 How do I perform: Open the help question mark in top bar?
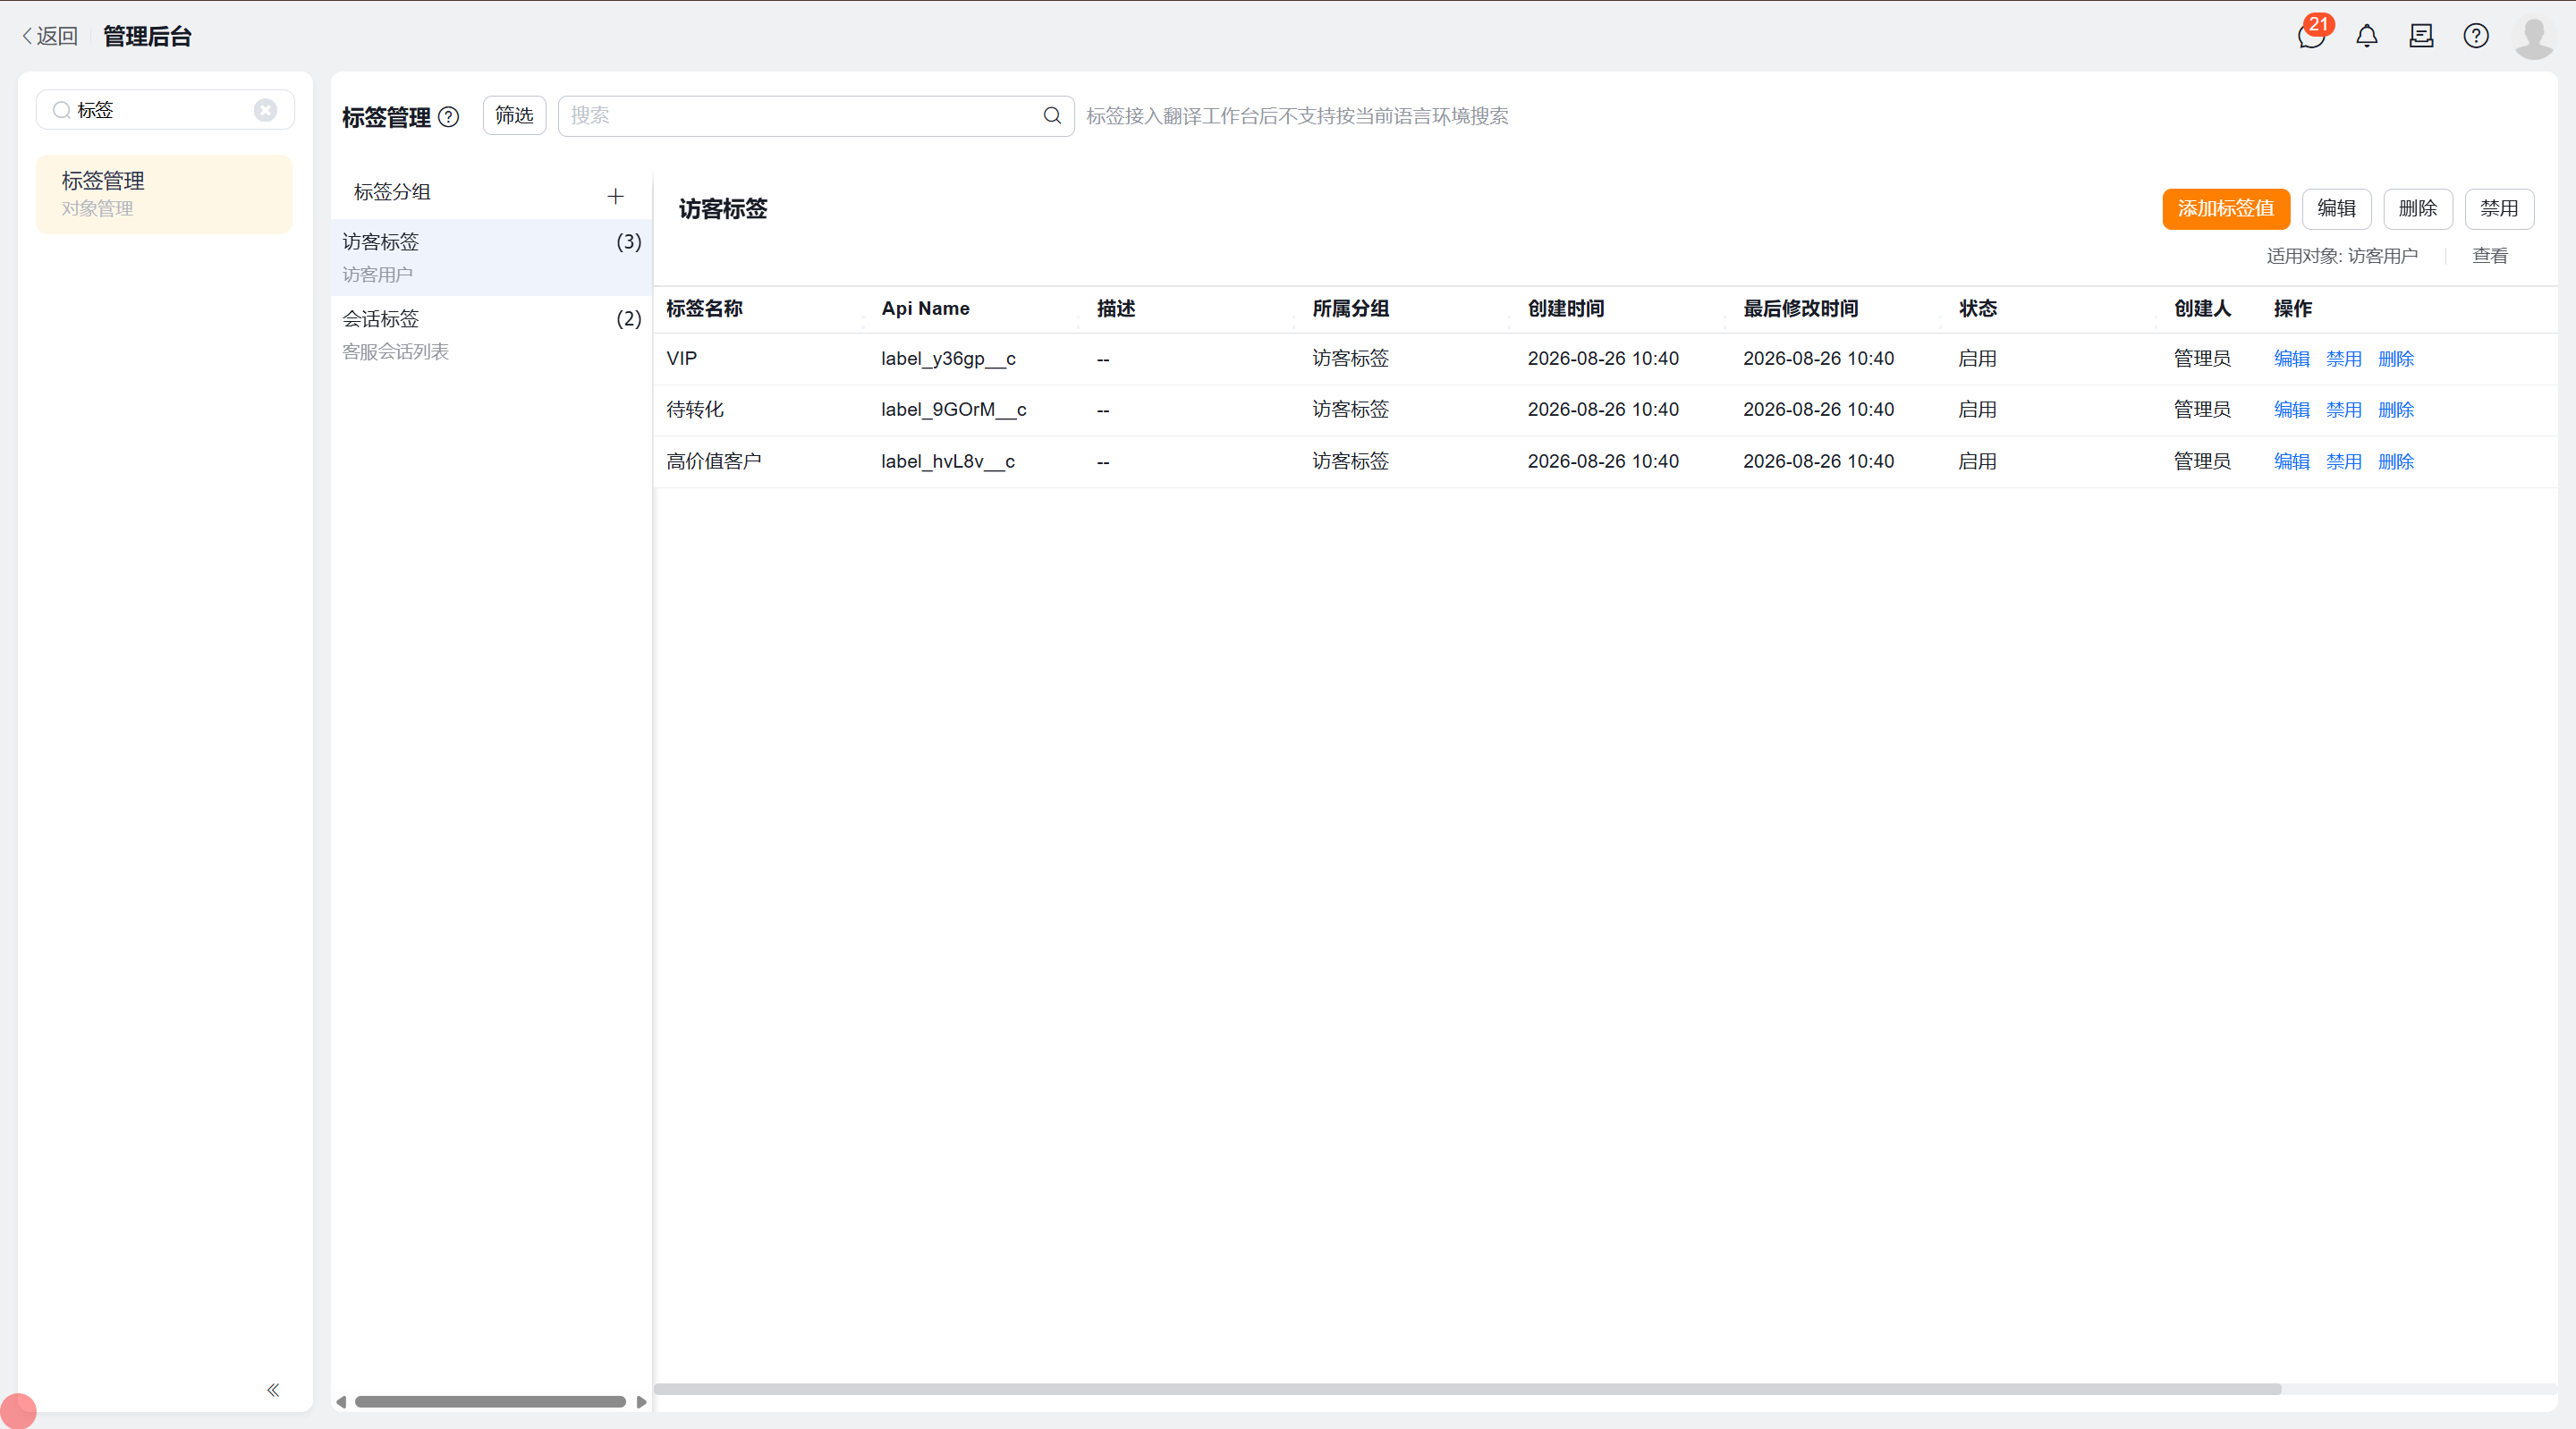coord(2476,36)
